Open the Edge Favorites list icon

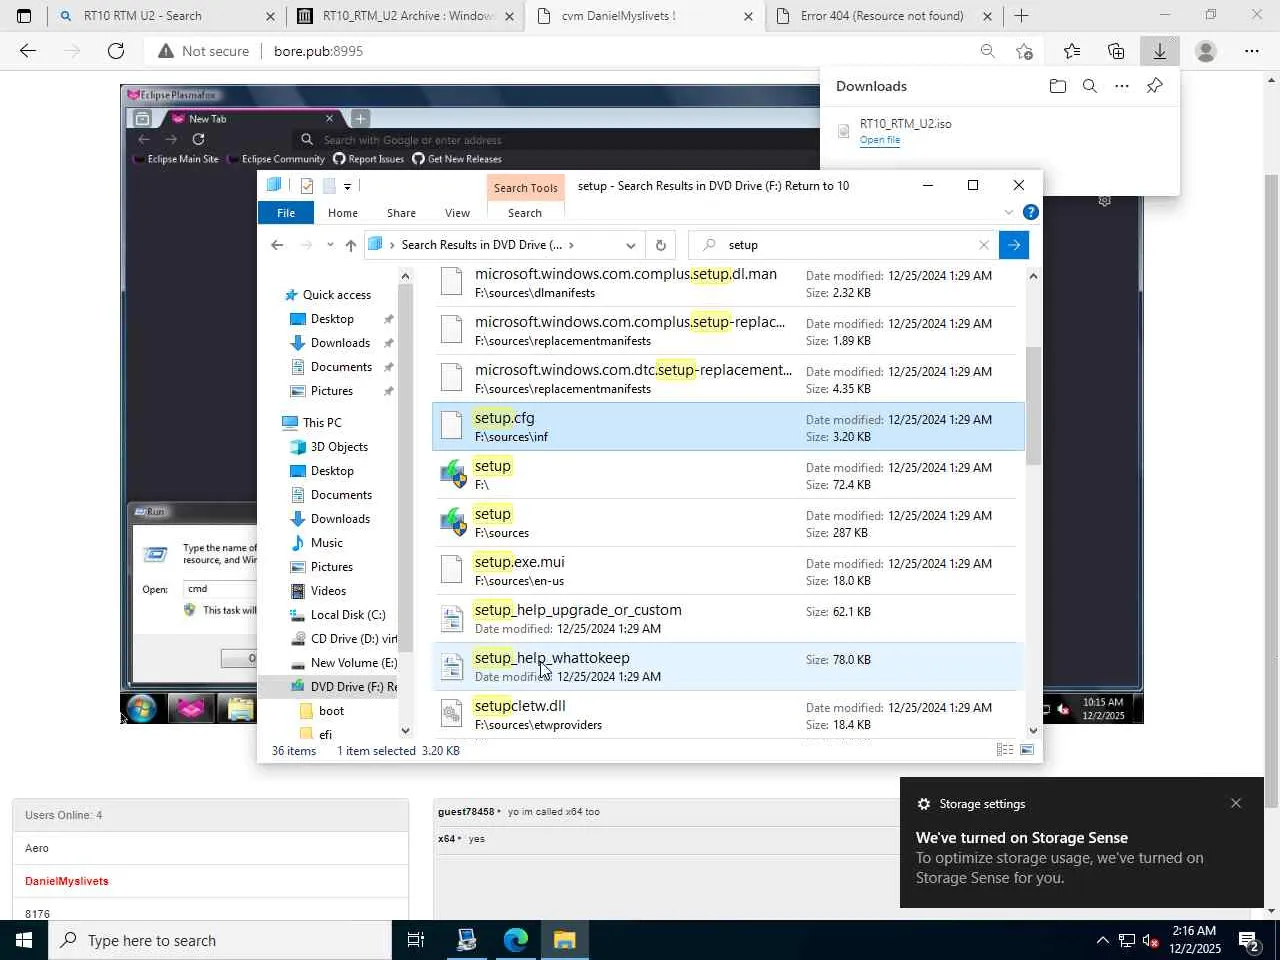(x=1072, y=51)
